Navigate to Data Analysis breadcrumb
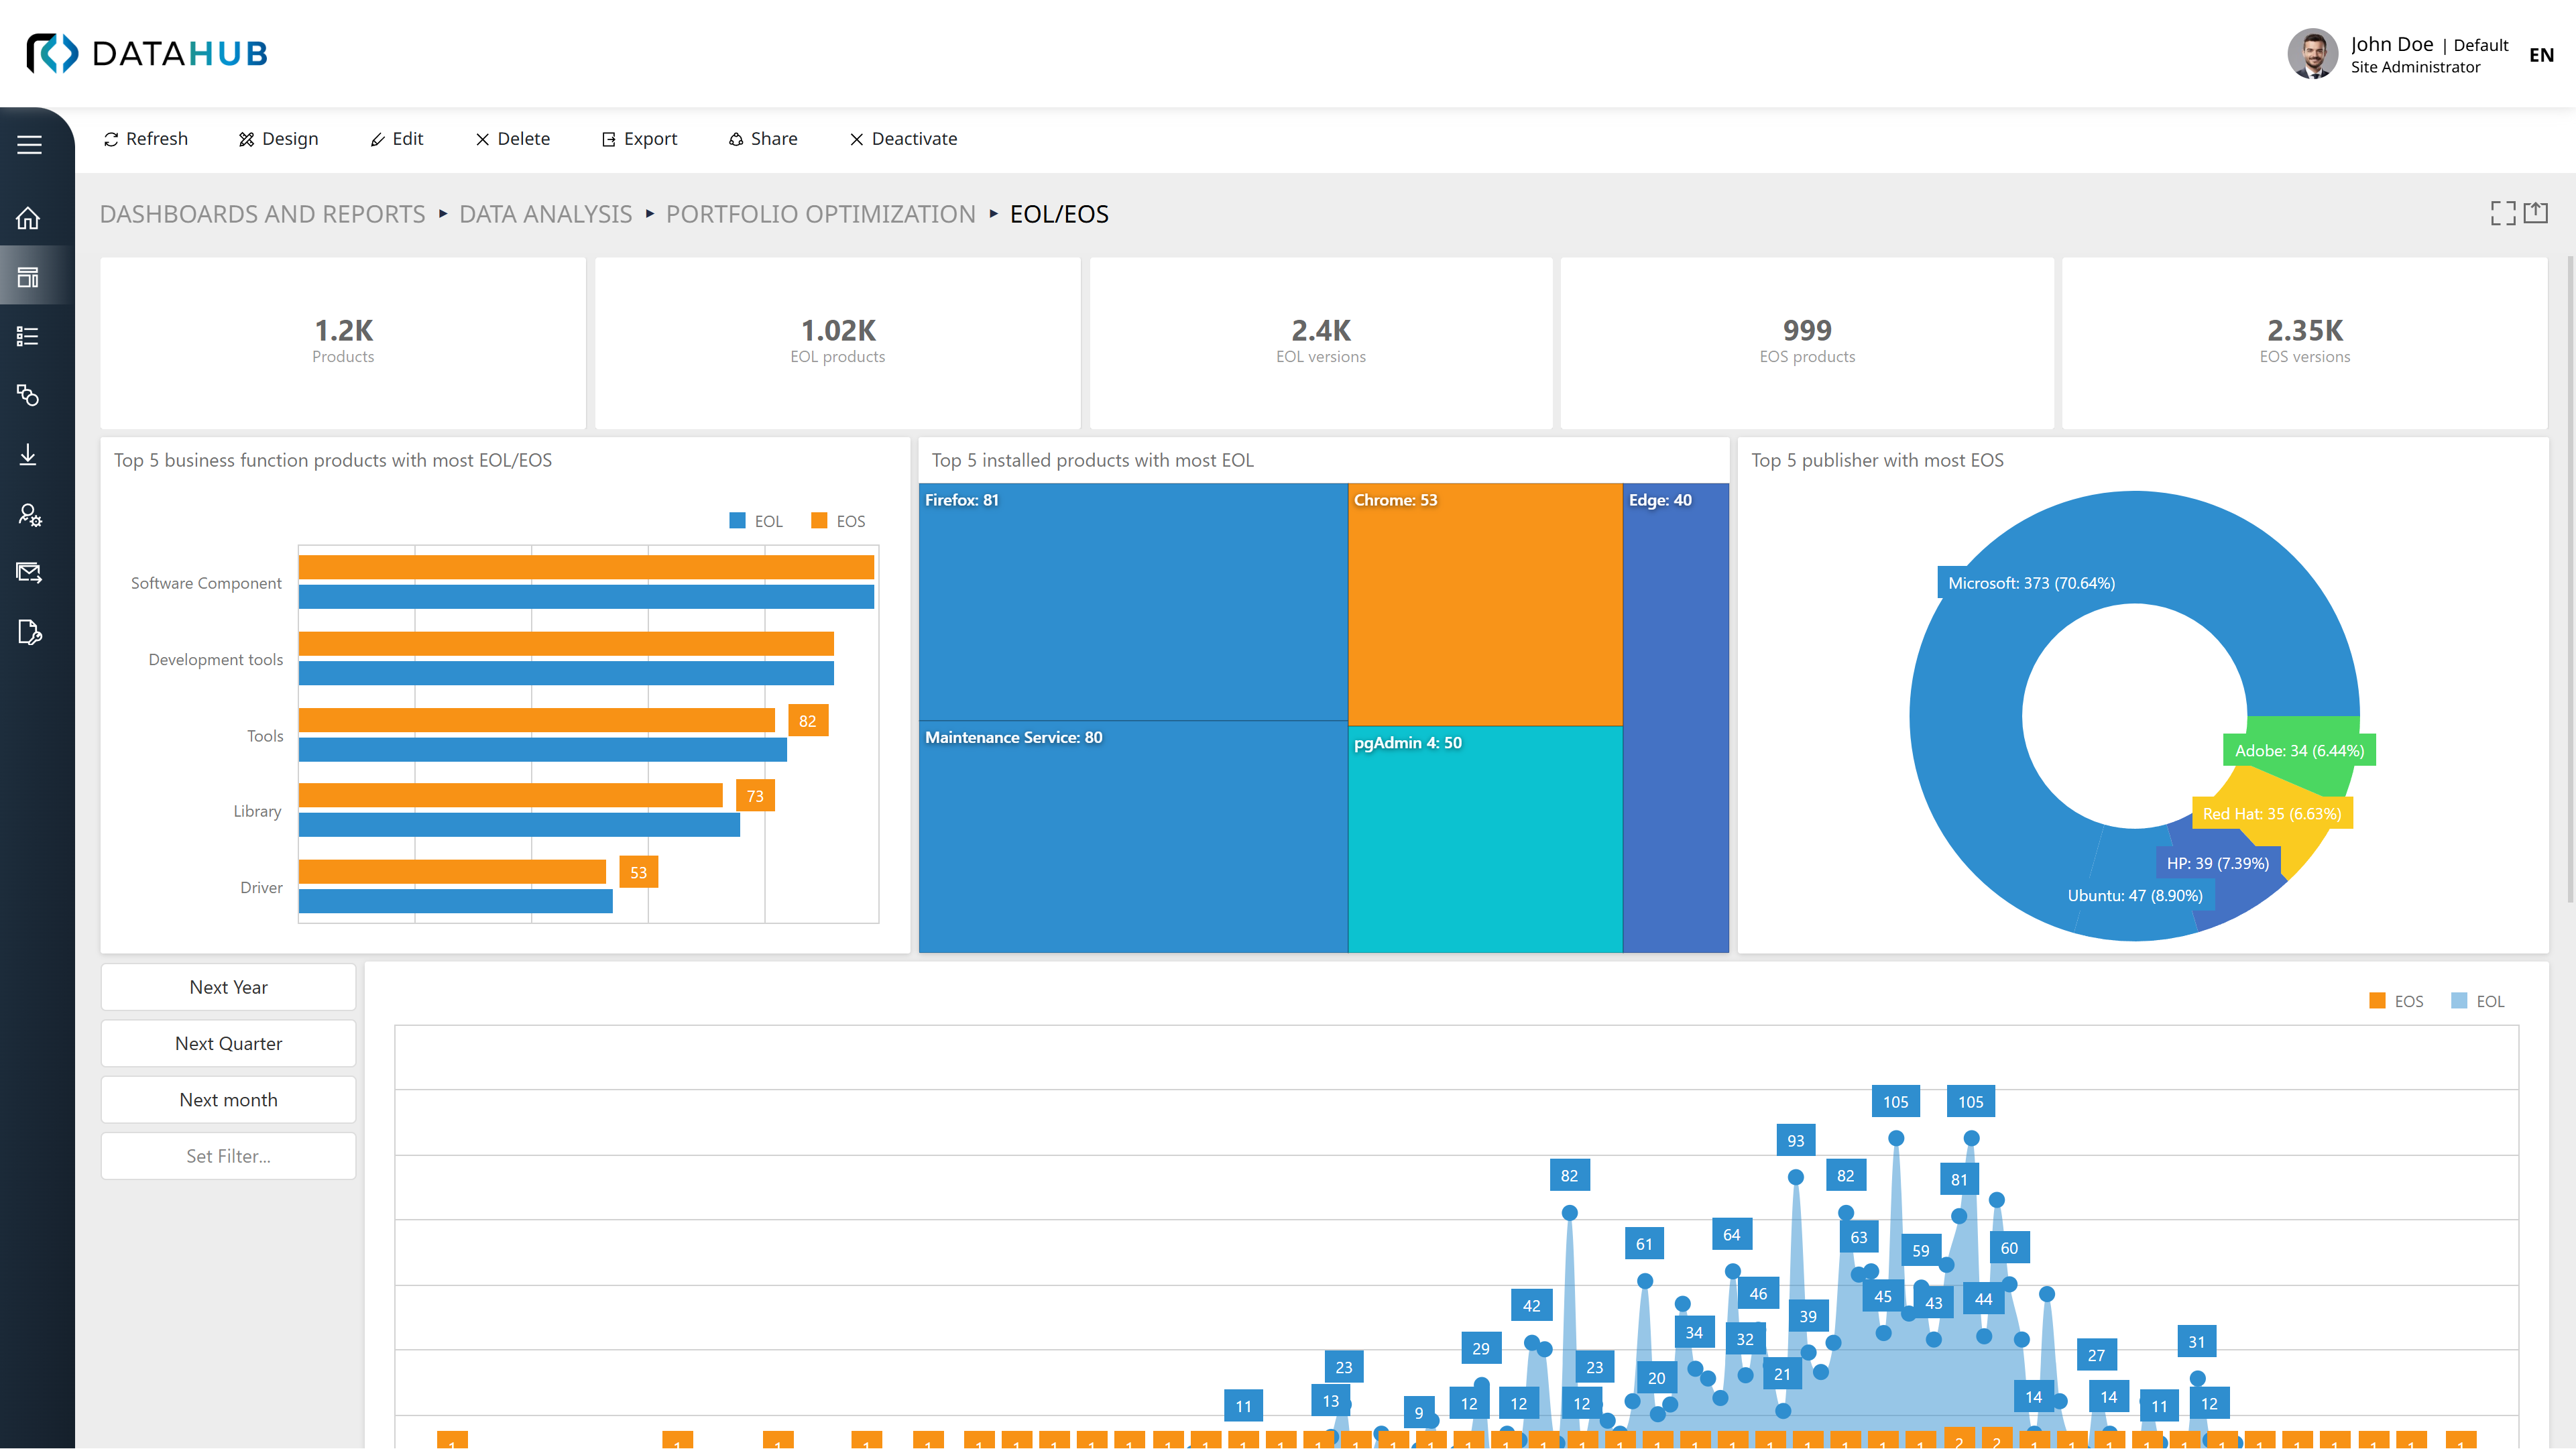This screenshot has width=2576, height=1449. [545, 214]
